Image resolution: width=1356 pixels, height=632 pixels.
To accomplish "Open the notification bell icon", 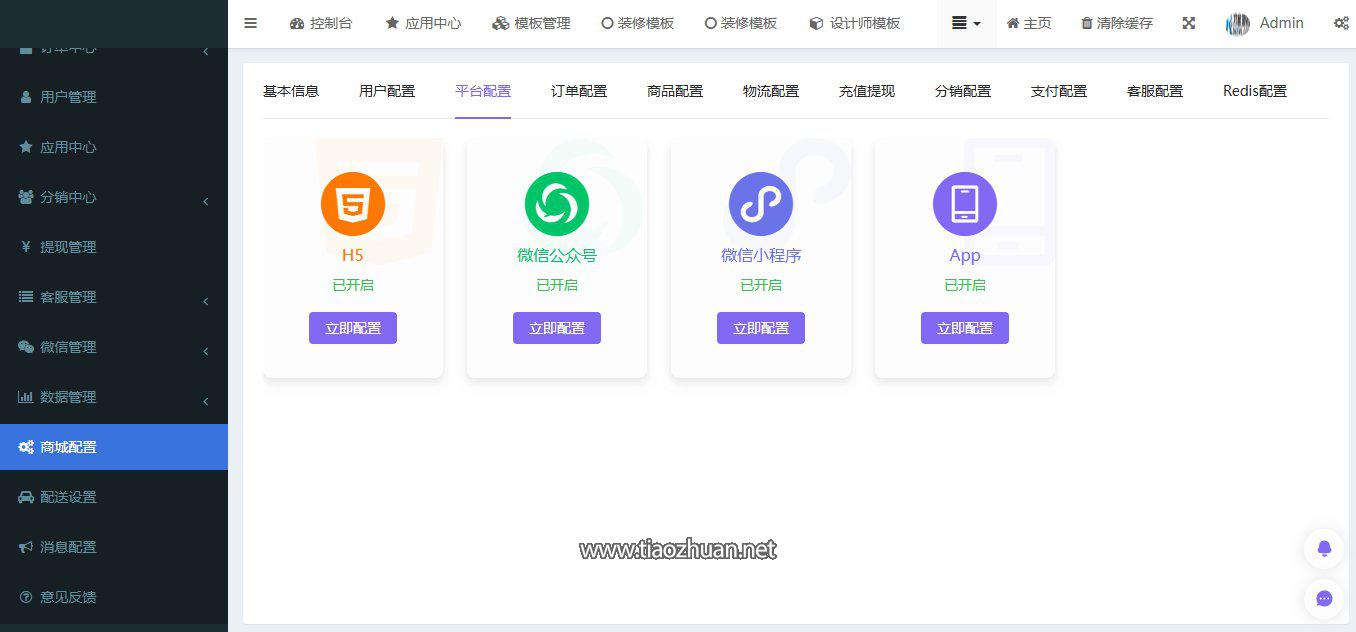I will pyautogui.click(x=1324, y=548).
